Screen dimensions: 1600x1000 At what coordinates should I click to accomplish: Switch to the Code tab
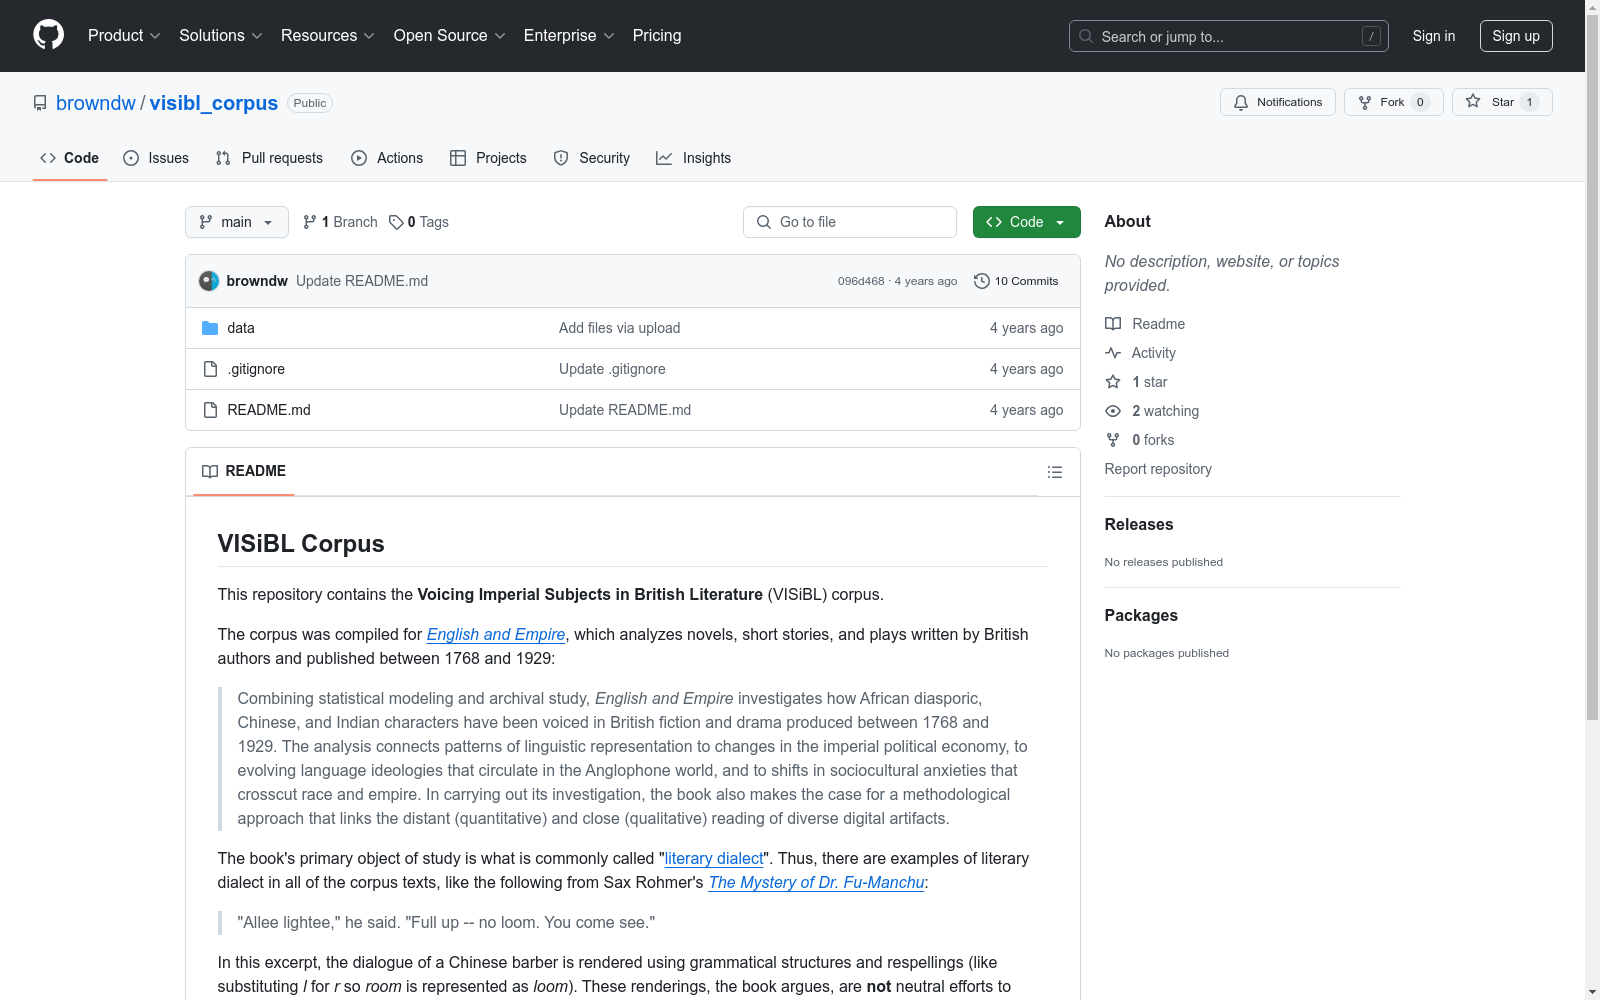70,158
